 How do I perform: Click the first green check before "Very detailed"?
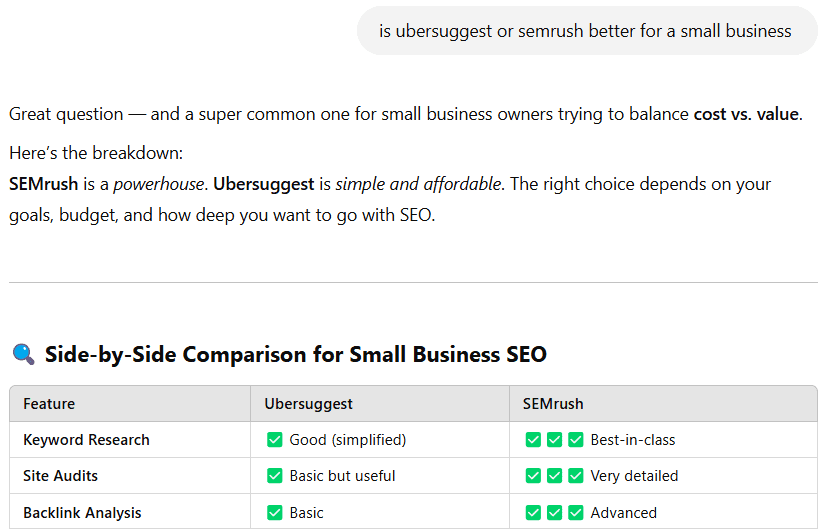pyautogui.click(x=534, y=476)
